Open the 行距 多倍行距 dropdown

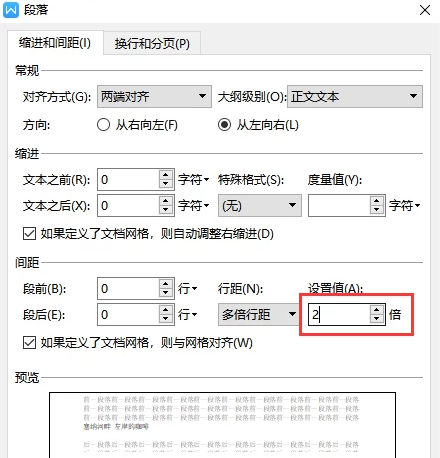tap(259, 314)
